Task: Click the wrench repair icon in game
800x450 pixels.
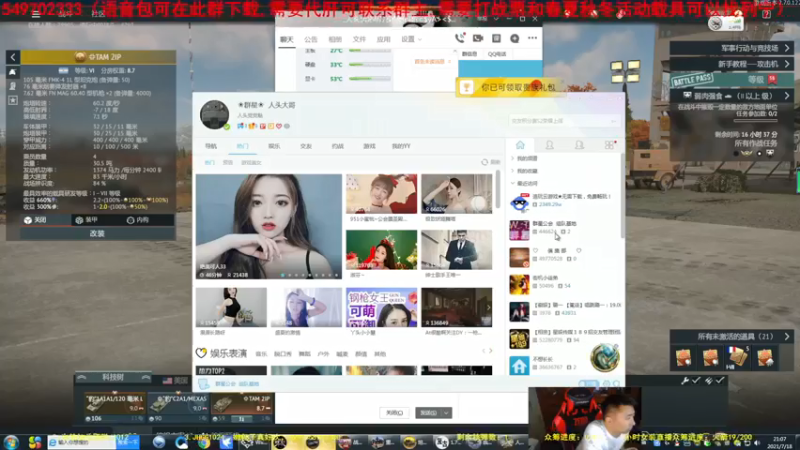Action: pos(685,381)
